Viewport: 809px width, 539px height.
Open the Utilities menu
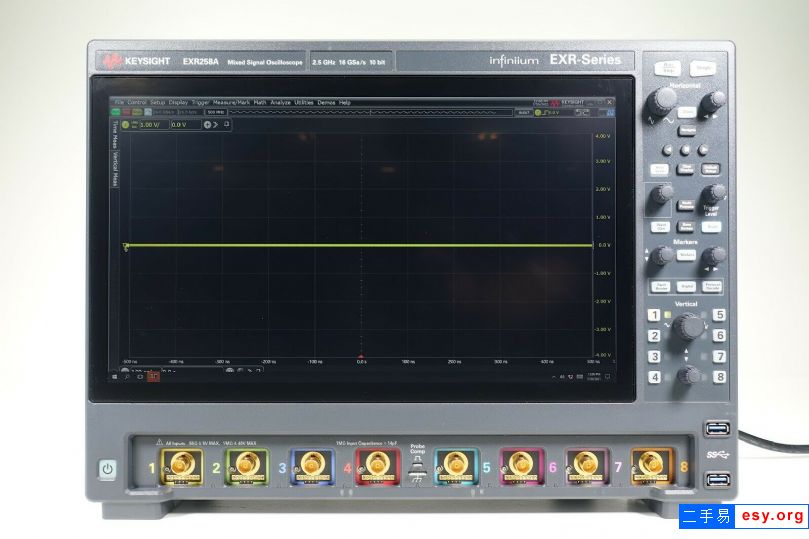pos(304,102)
